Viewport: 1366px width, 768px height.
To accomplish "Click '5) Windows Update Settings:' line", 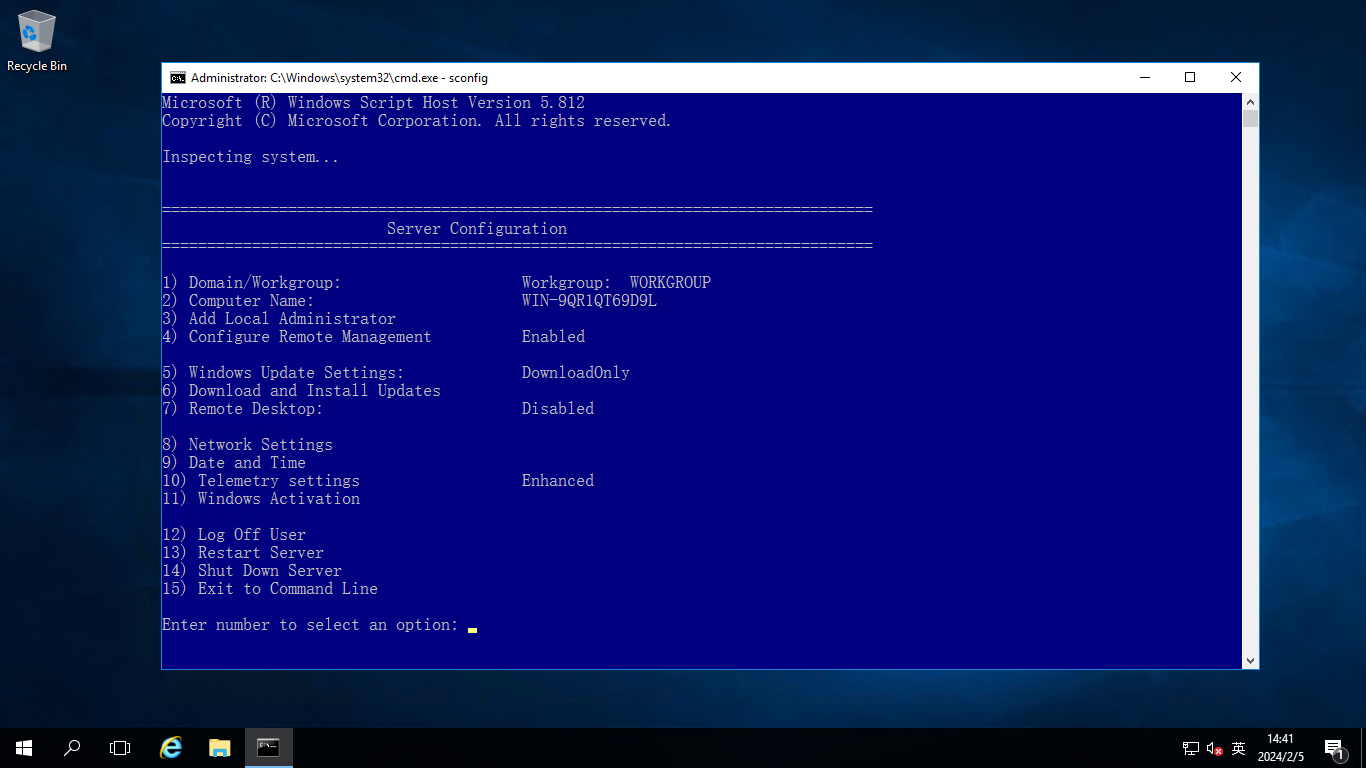I will [x=283, y=373].
